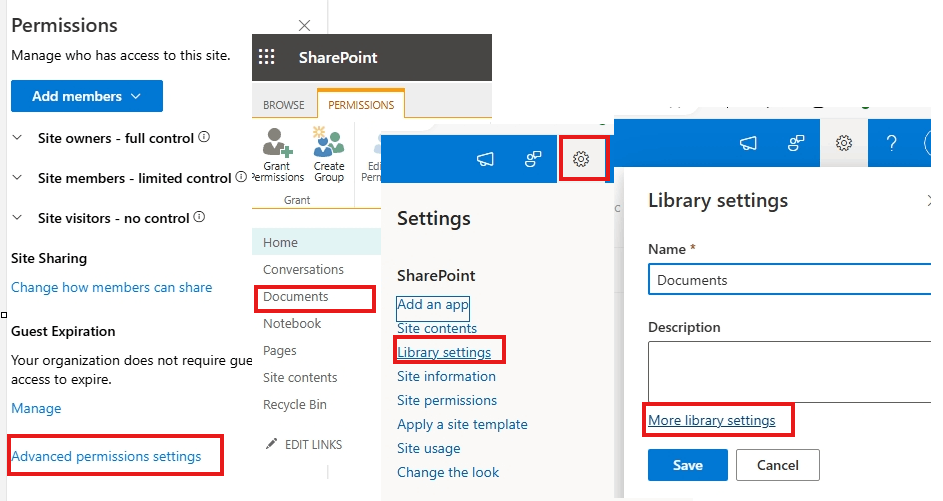Click the gear icon above Library settings

[x=844, y=143]
